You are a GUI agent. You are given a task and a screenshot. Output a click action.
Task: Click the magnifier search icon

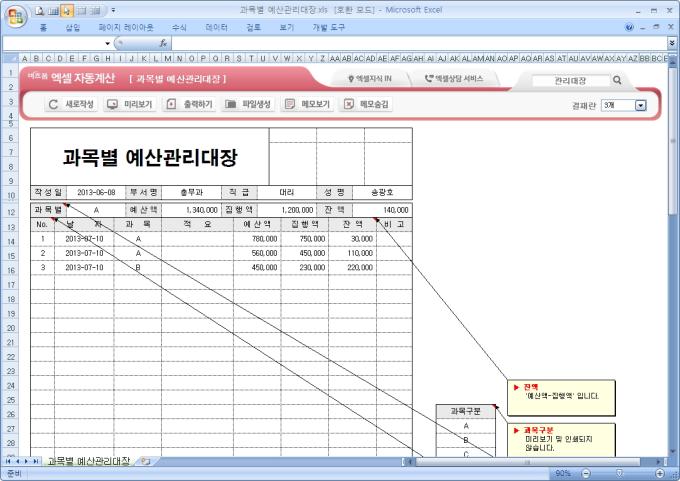coord(617,80)
